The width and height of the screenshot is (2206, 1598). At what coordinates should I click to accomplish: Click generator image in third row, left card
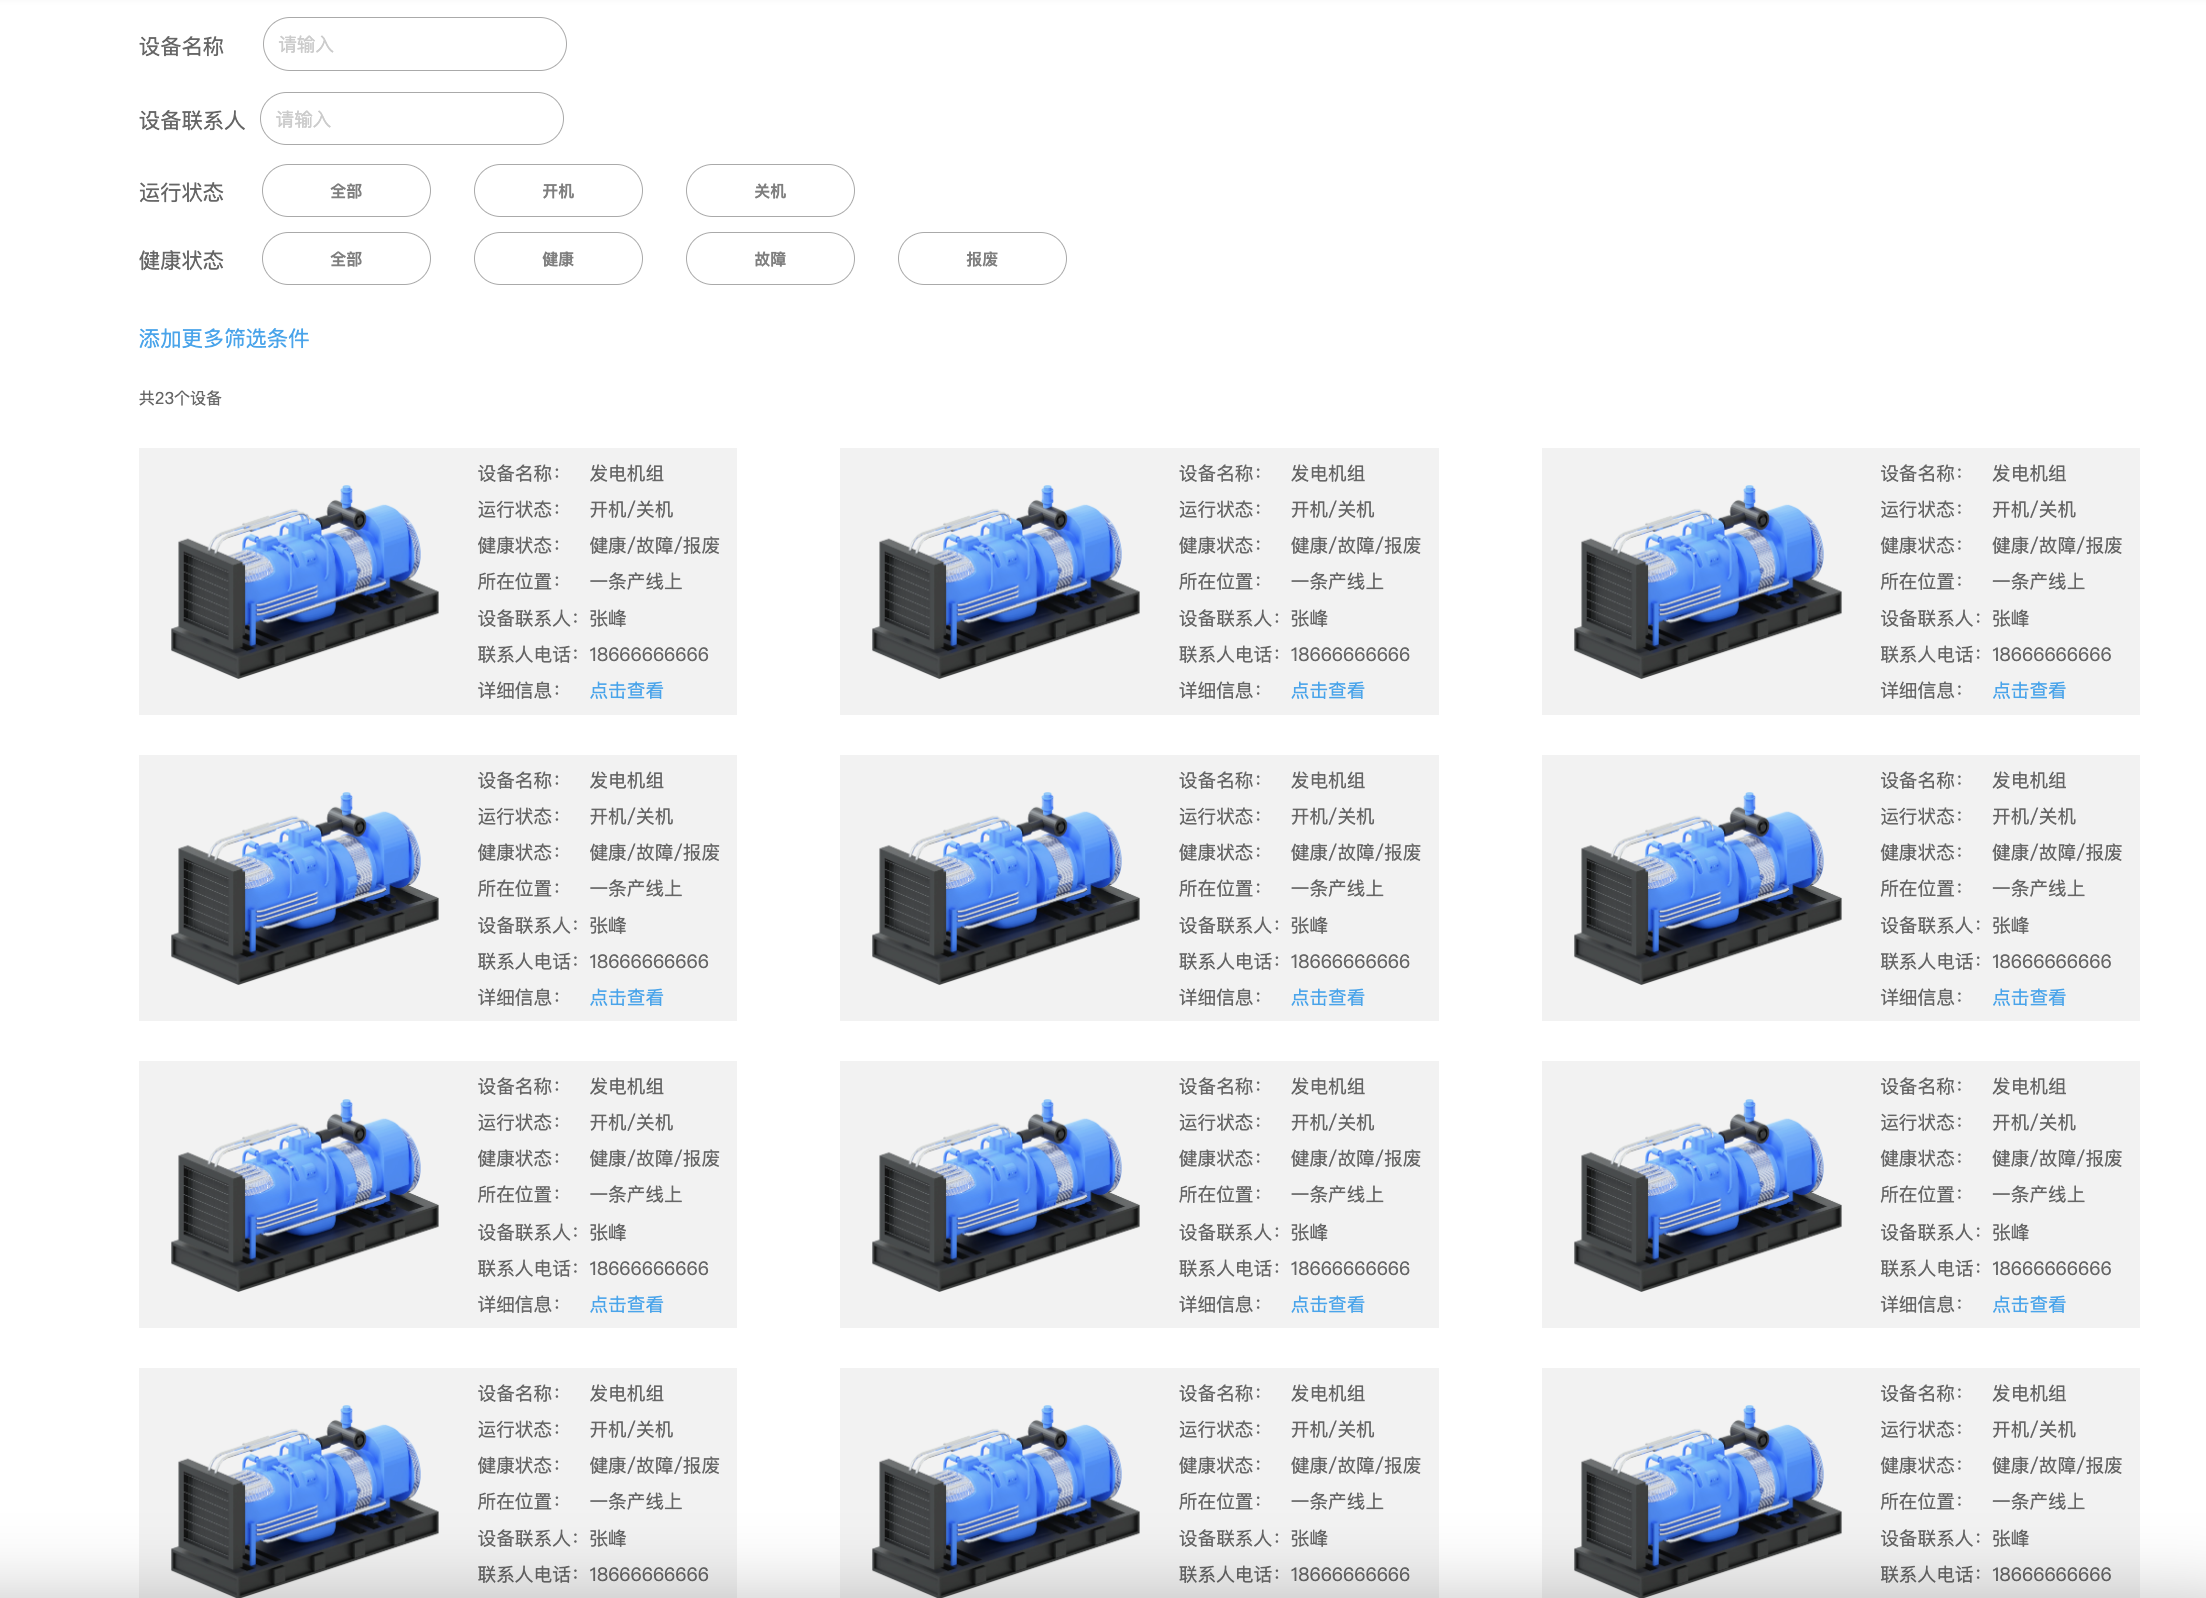(x=305, y=1196)
